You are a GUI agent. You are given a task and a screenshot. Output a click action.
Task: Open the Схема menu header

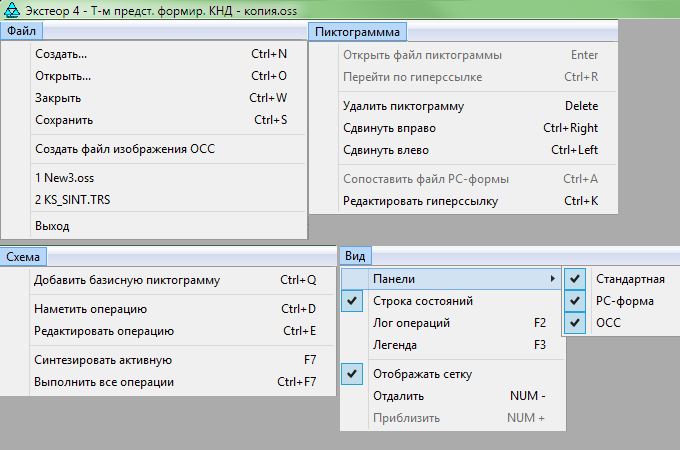[x=23, y=256]
